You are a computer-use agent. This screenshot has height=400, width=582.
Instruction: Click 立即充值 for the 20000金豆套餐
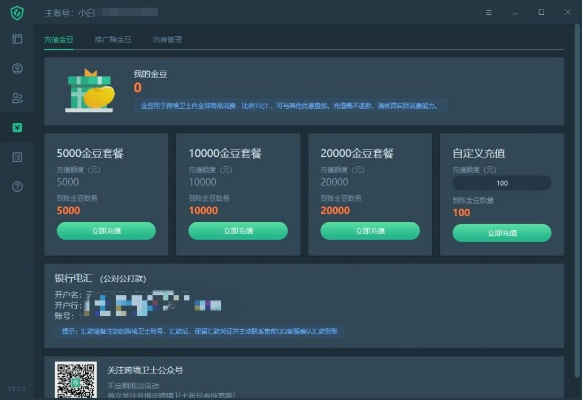click(x=370, y=231)
